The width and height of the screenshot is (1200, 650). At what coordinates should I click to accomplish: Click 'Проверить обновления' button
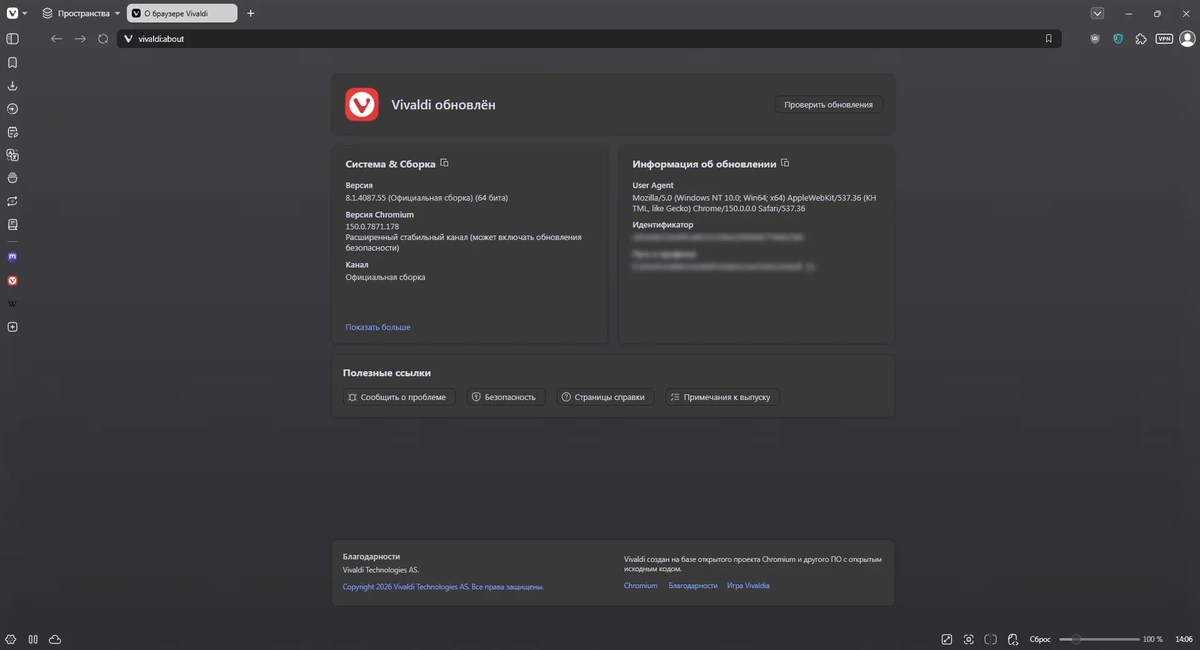(828, 104)
